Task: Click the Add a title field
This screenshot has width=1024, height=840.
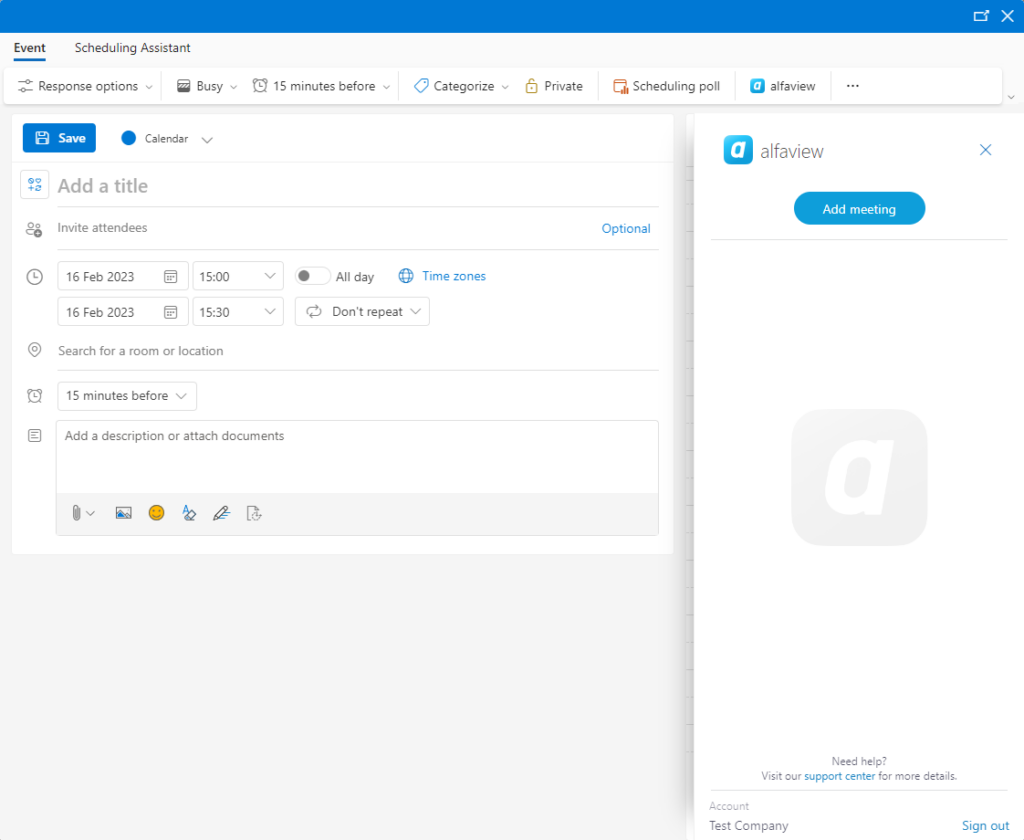Action: pos(200,185)
